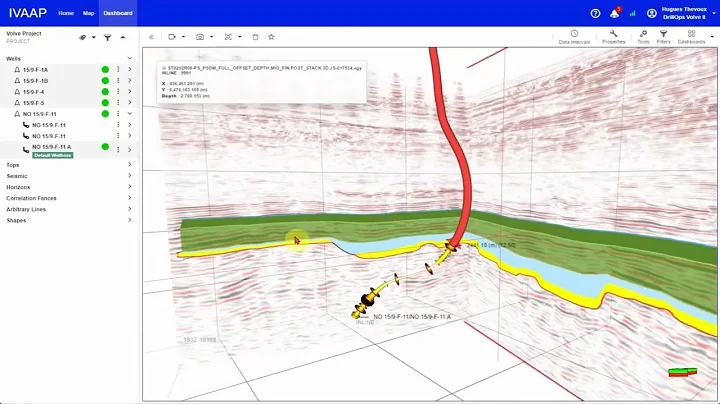
Task: Open overflow arrow after Dashboards tool
Action: pos(713,37)
